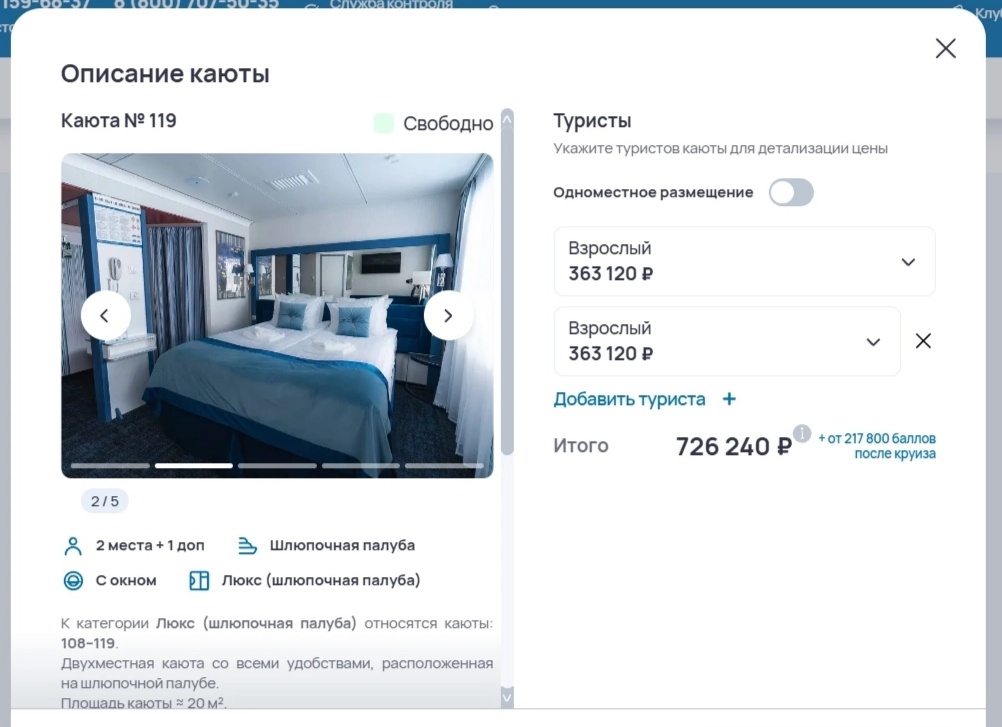1002x727 pixels.
Task: Close the cabin description dialog
Action: pyautogui.click(x=945, y=48)
